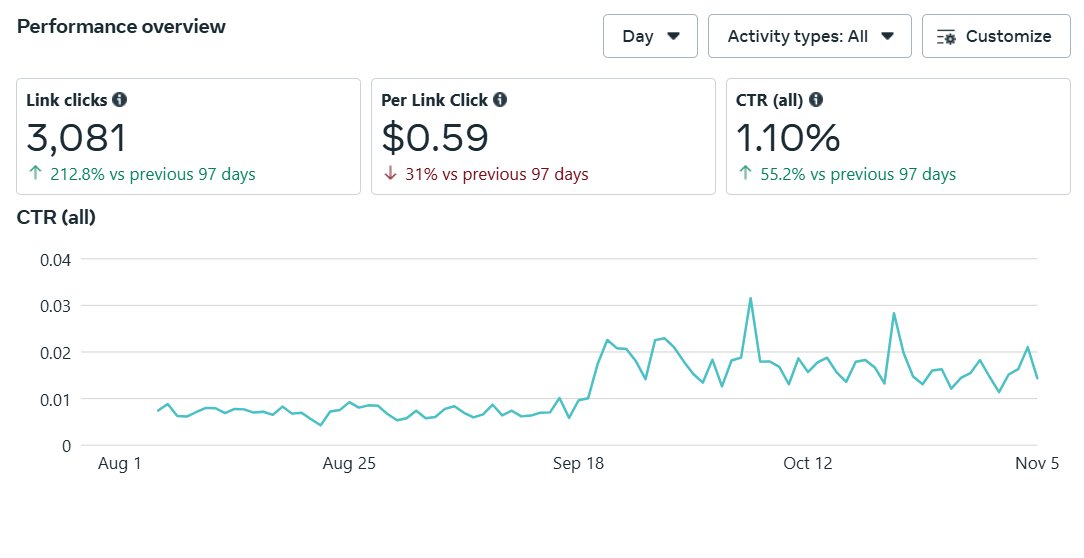Click the 212.8% vs previous 97 days text
This screenshot has width=1084, height=558.
click(153, 174)
